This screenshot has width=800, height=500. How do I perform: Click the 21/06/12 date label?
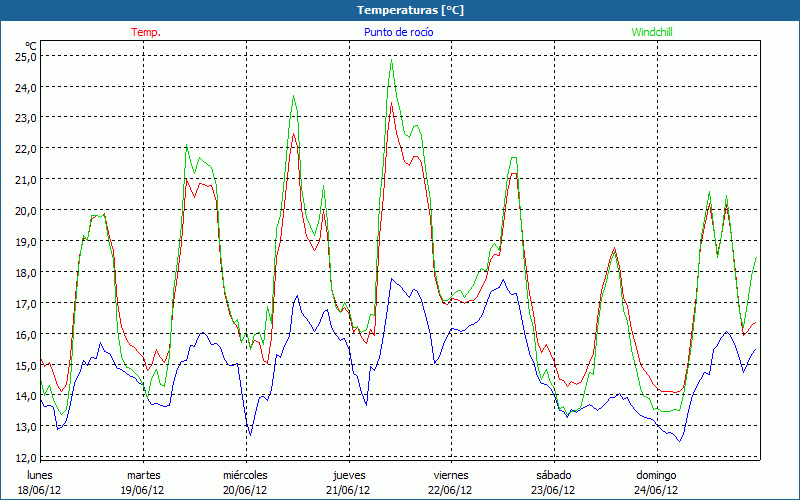349,490
